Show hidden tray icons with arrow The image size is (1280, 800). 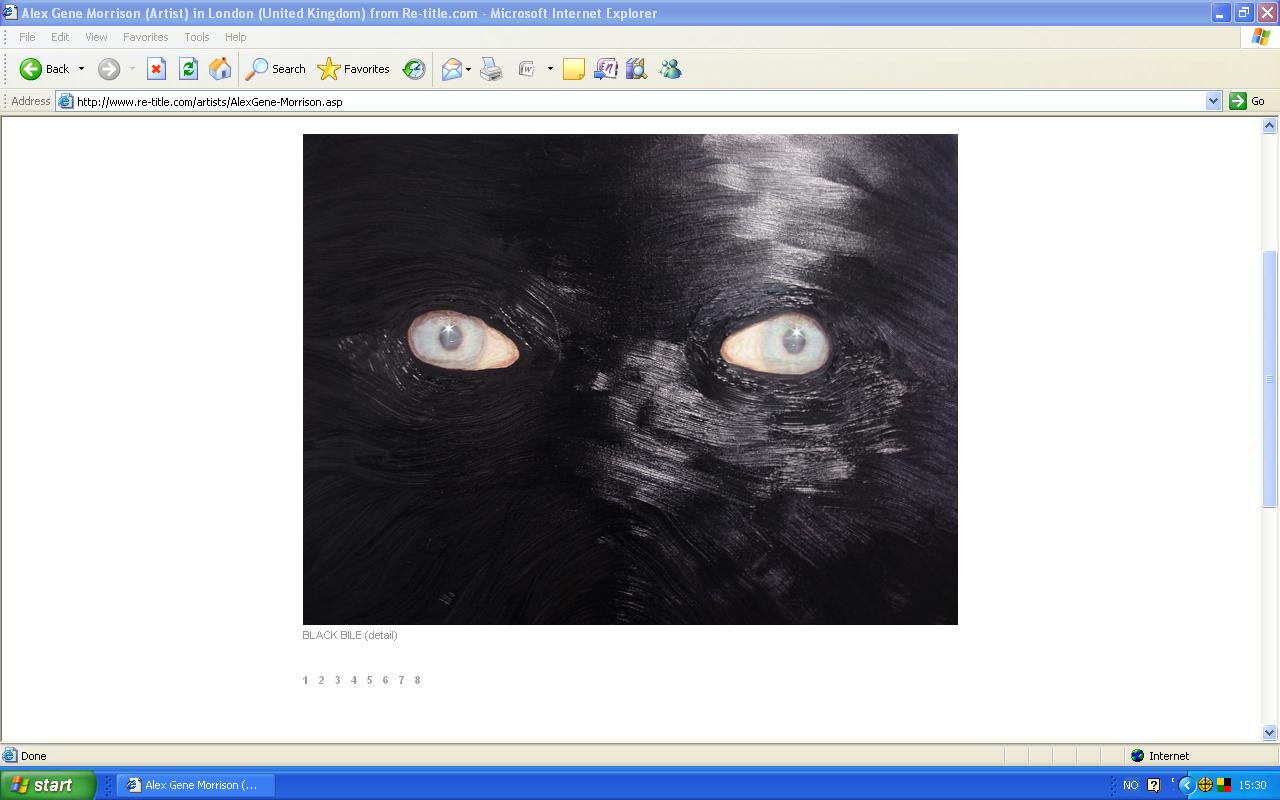tap(1187, 785)
